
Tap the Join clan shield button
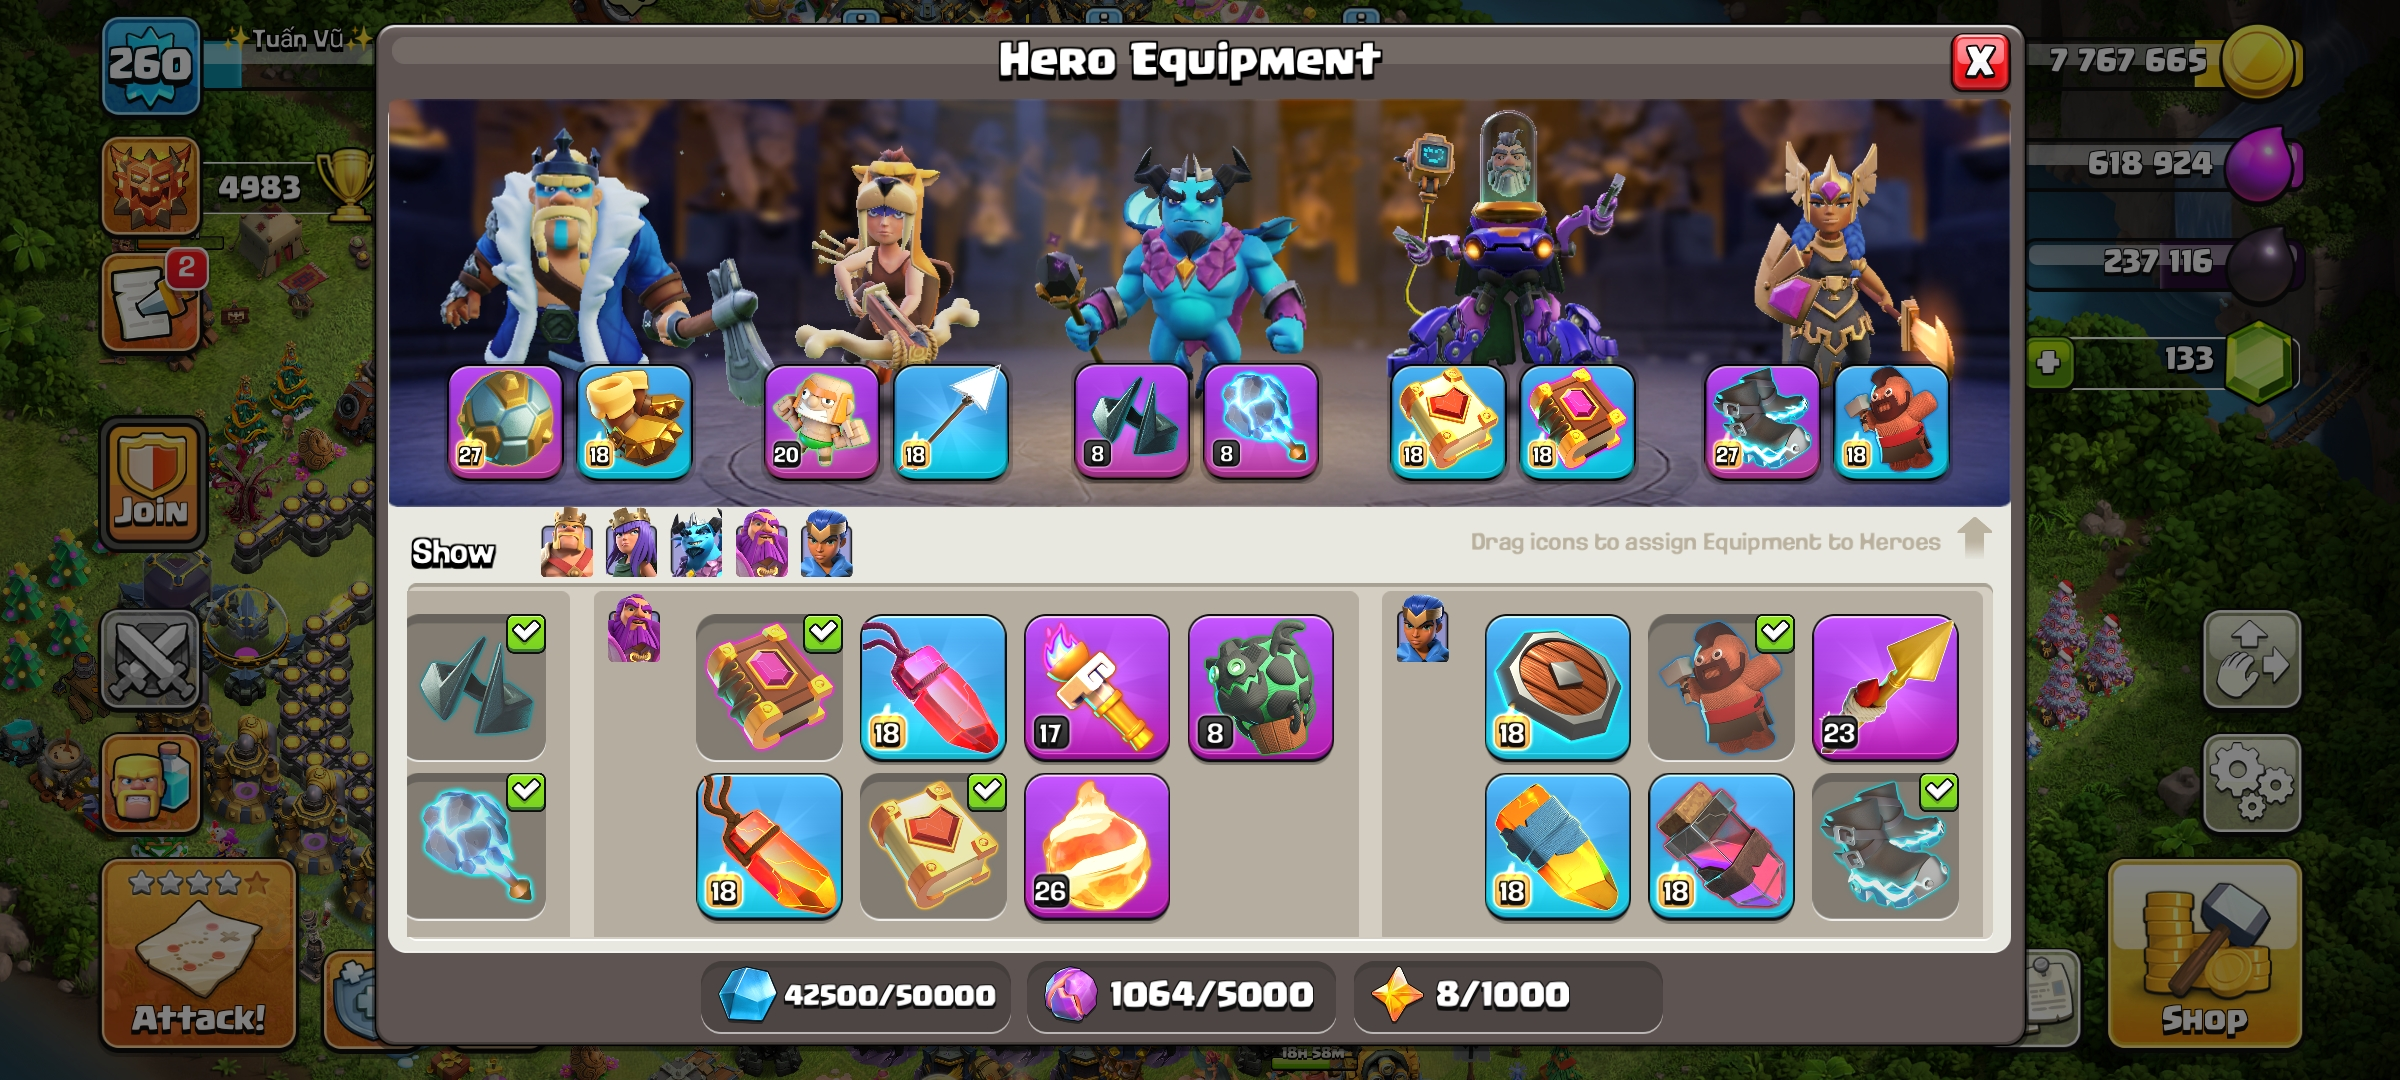(x=152, y=484)
